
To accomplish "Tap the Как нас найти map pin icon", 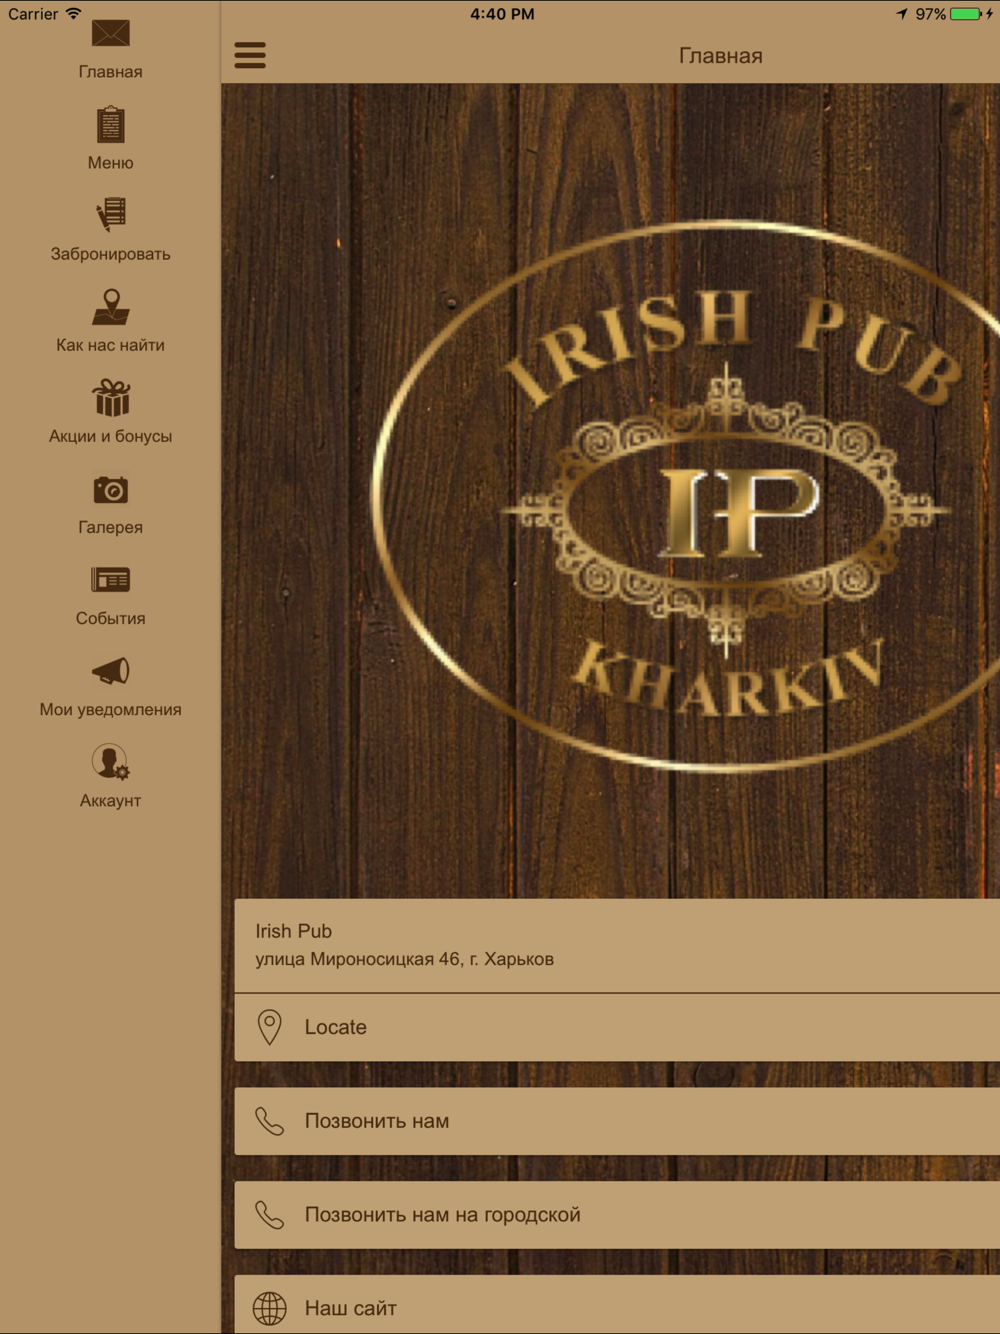I will click(110, 307).
